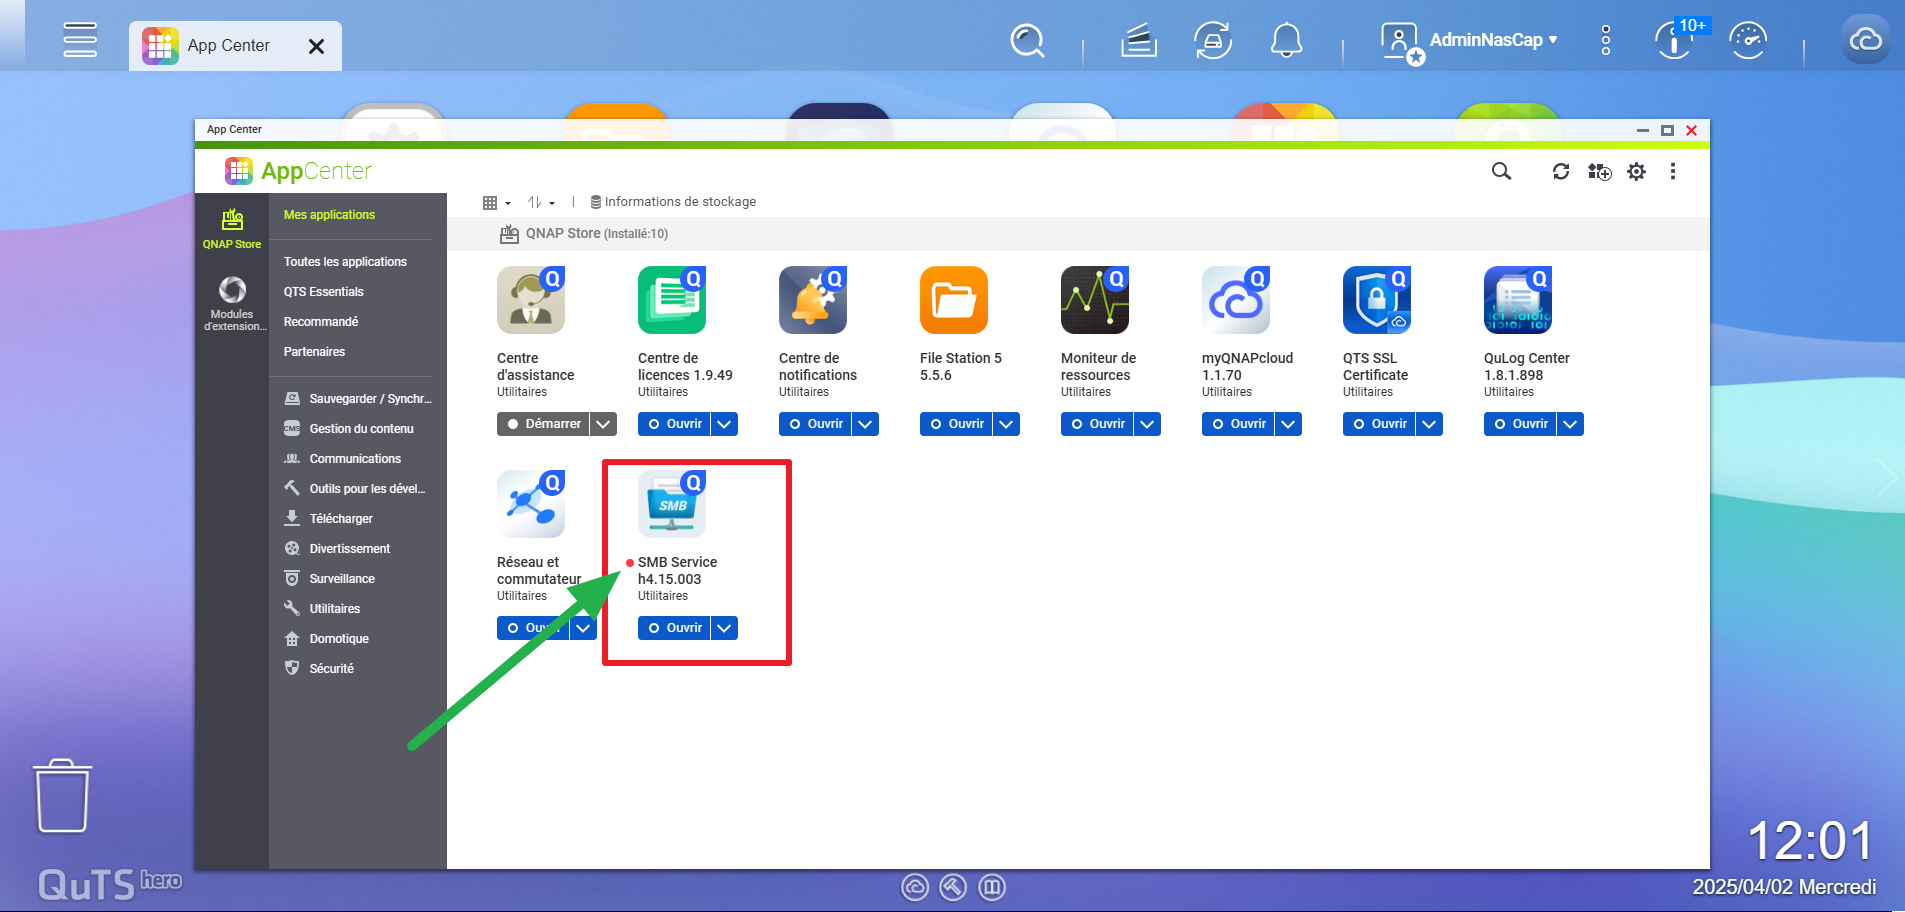Image resolution: width=1905 pixels, height=912 pixels.
Task: Open Centre de licences with Ouvrir
Action: click(674, 424)
